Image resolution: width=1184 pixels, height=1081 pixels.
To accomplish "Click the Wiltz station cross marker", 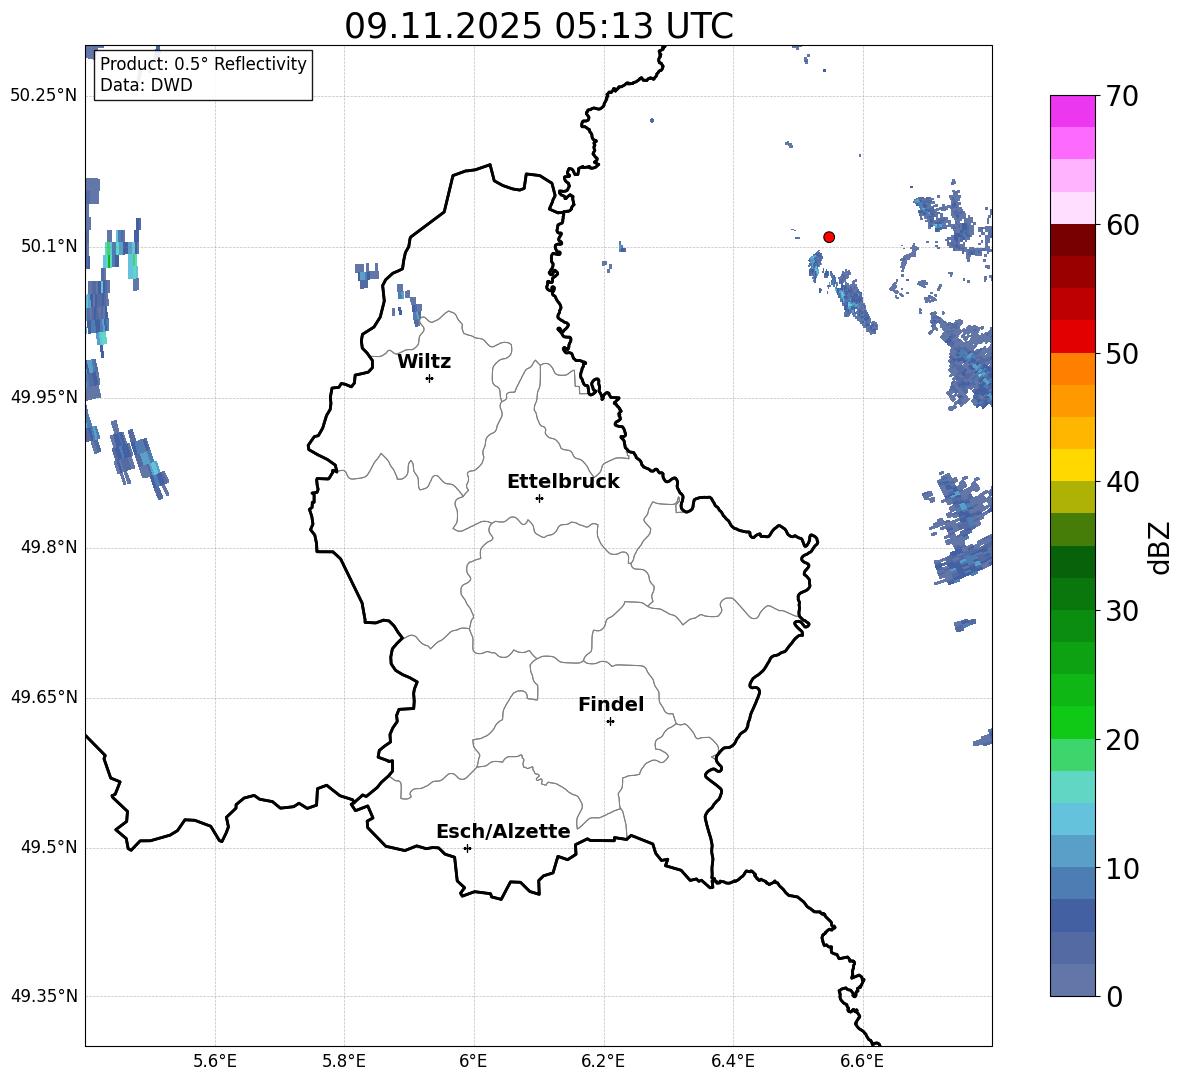I will [x=430, y=378].
